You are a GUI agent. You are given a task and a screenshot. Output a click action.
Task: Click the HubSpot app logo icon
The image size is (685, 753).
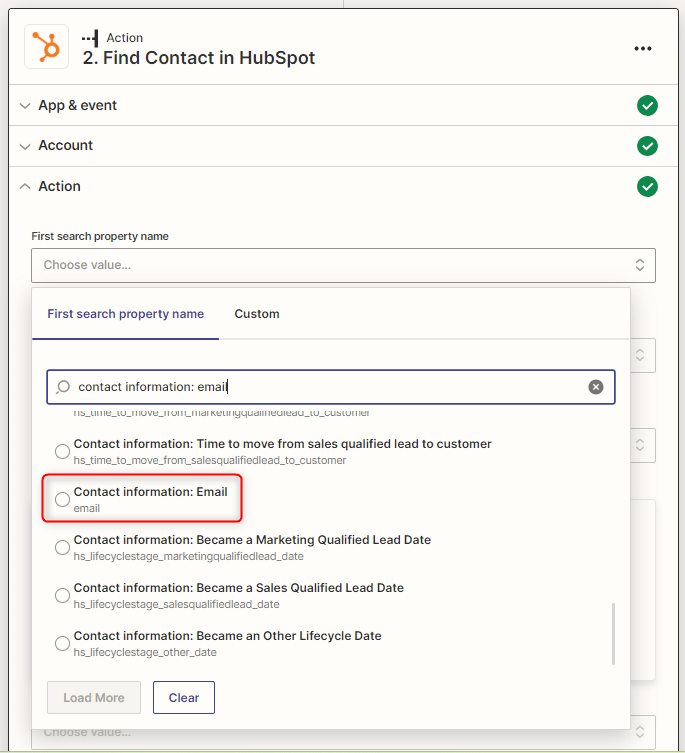pyautogui.click(x=47, y=47)
